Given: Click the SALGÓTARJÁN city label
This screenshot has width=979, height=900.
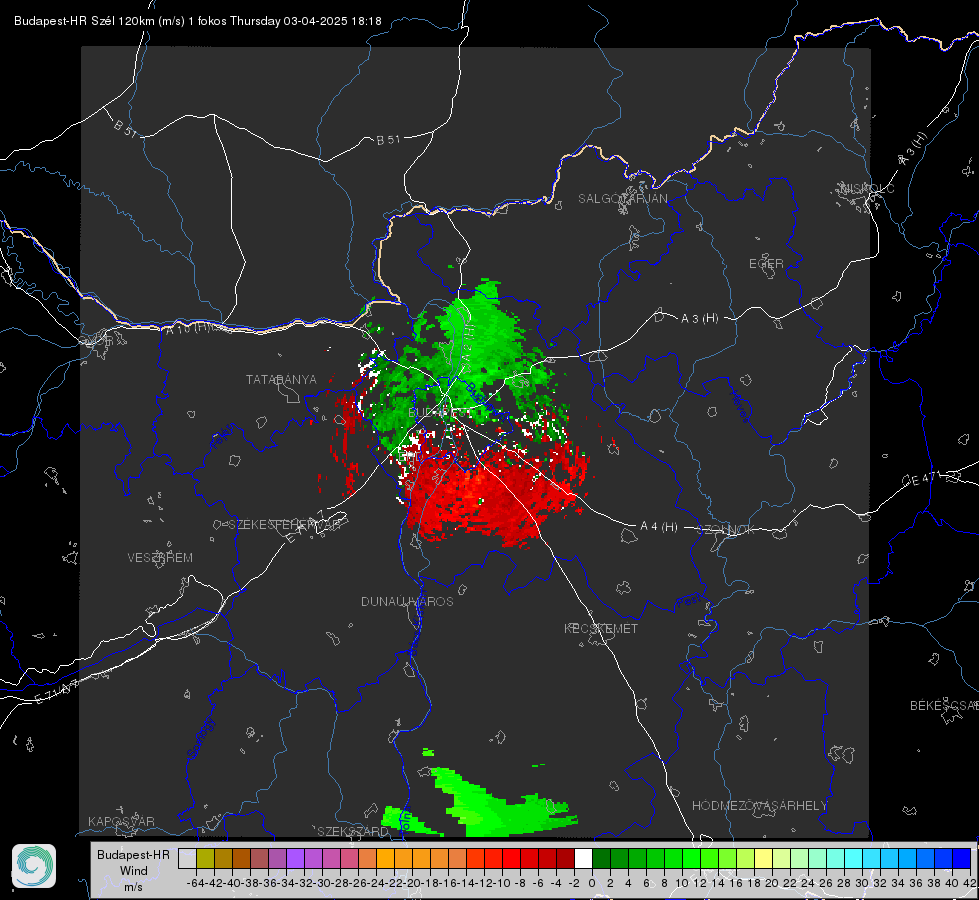Looking at the screenshot, I should (622, 199).
